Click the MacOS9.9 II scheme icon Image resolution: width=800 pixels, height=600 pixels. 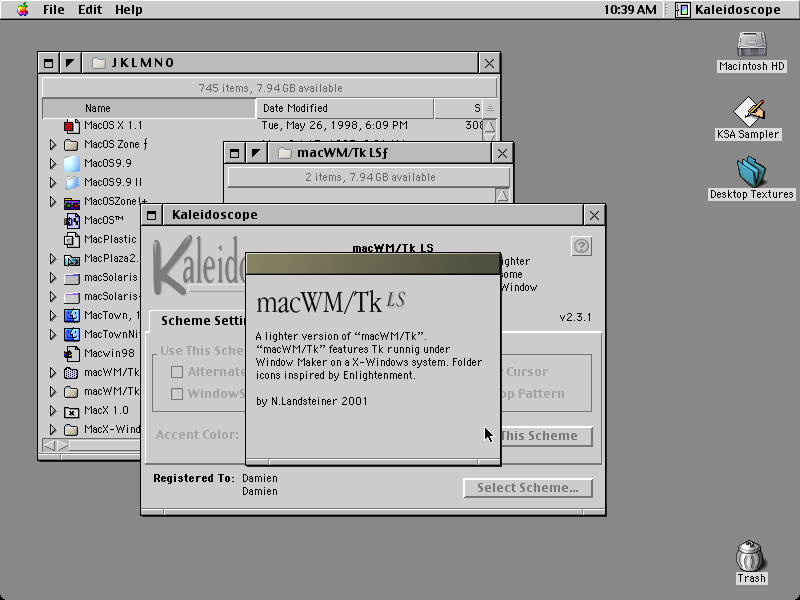pyautogui.click(x=71, y=182)
